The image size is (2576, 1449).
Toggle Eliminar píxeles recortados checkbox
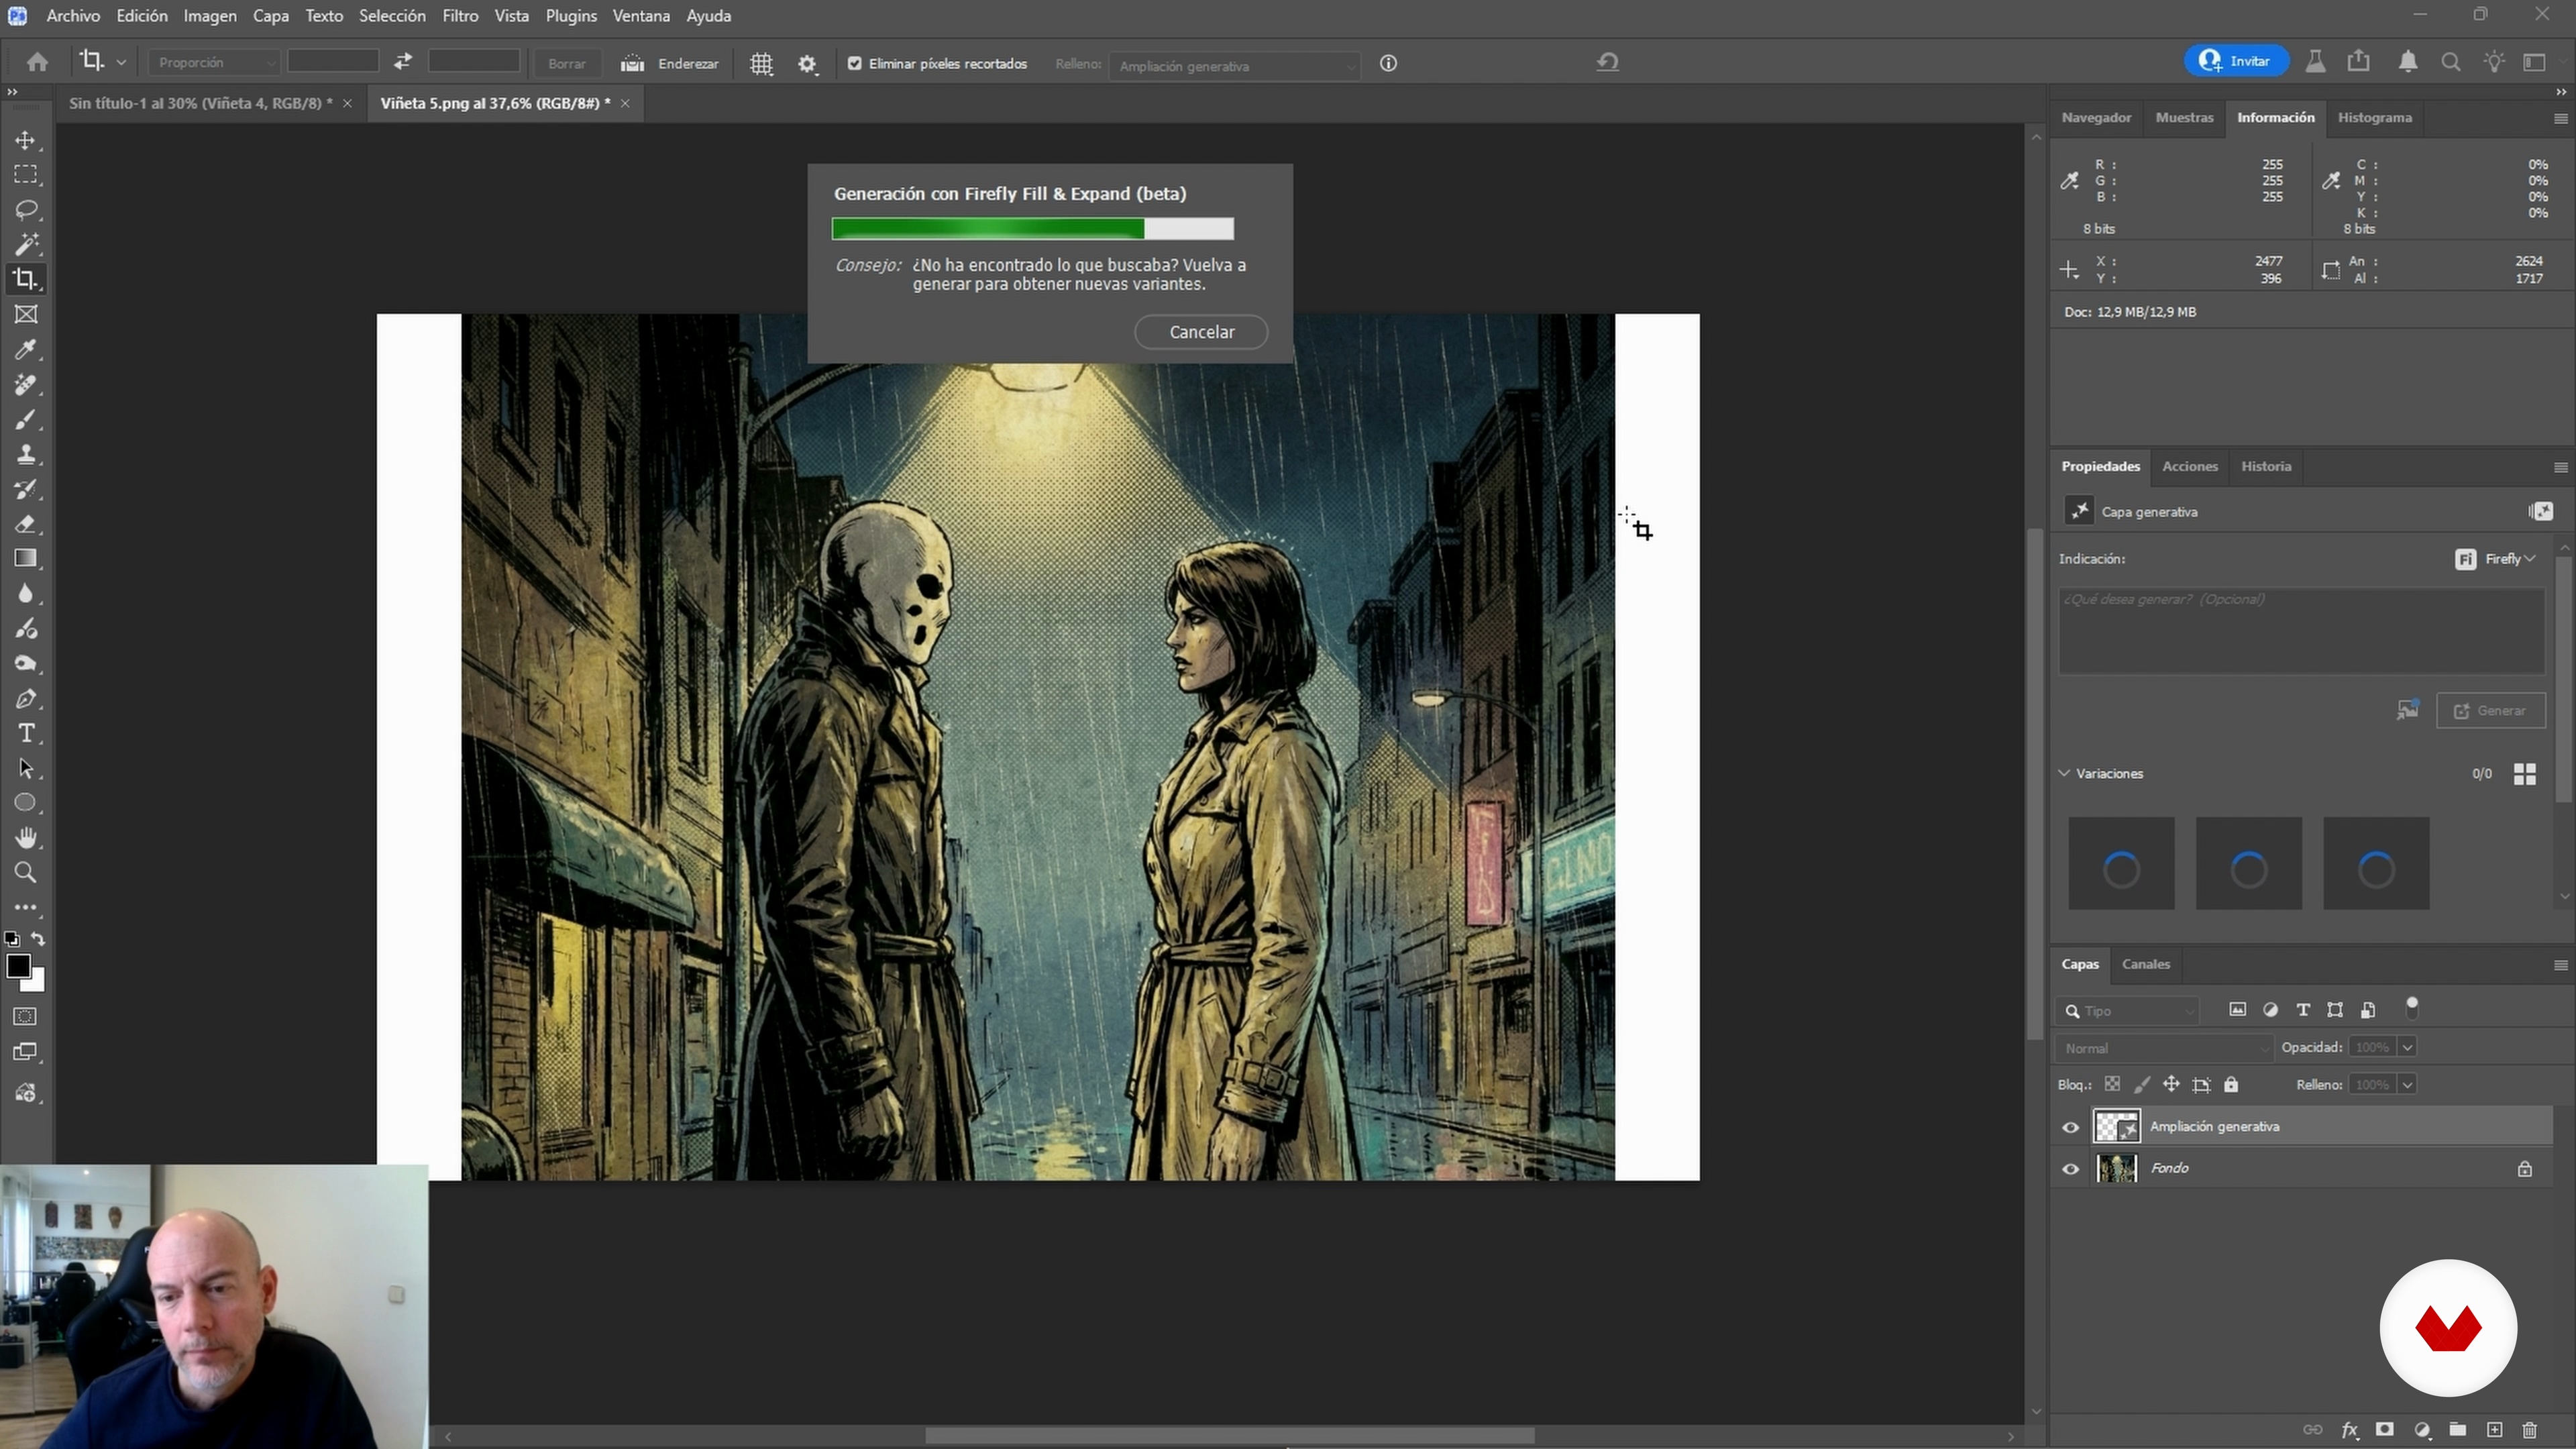tap(854, 63)
